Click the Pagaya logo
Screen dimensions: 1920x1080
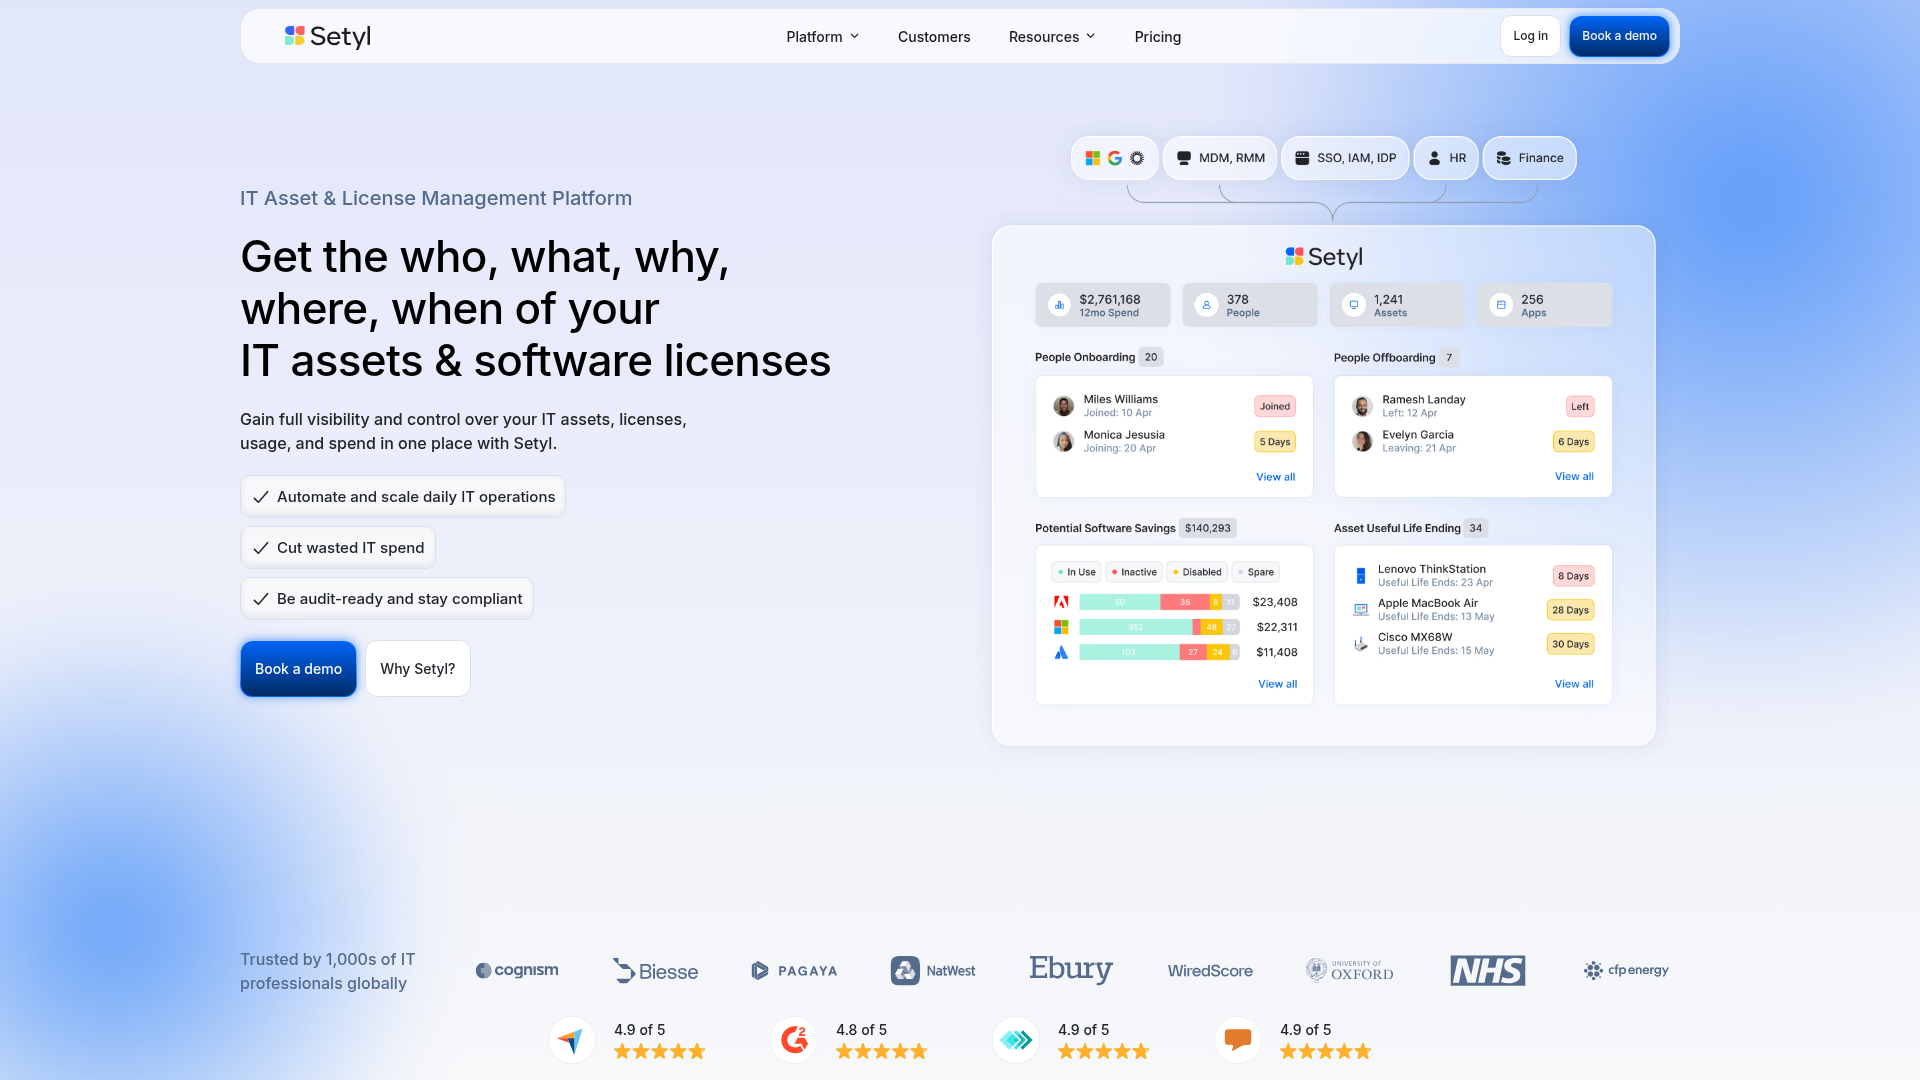pos(794,971)
